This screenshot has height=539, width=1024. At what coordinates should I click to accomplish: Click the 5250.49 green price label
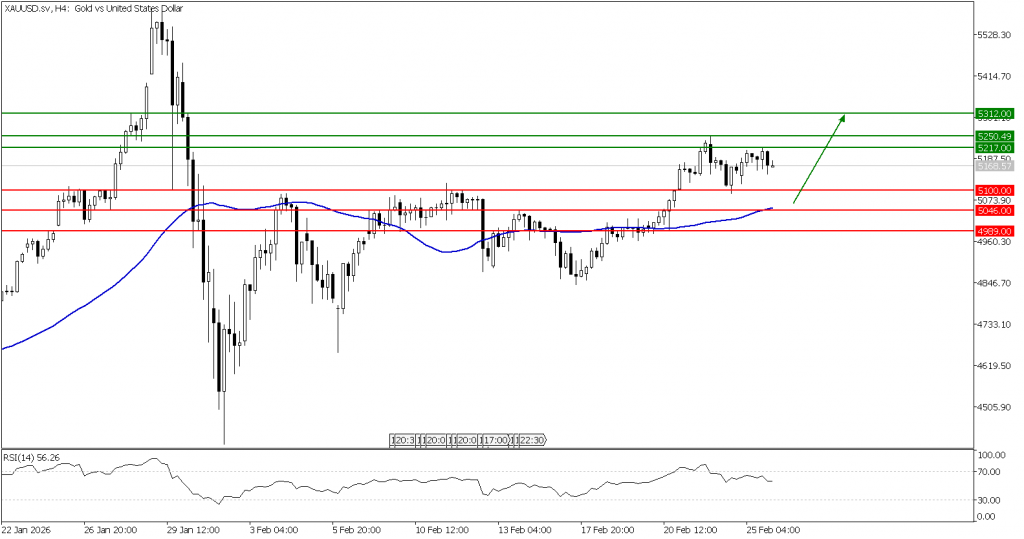click(994, 136)
